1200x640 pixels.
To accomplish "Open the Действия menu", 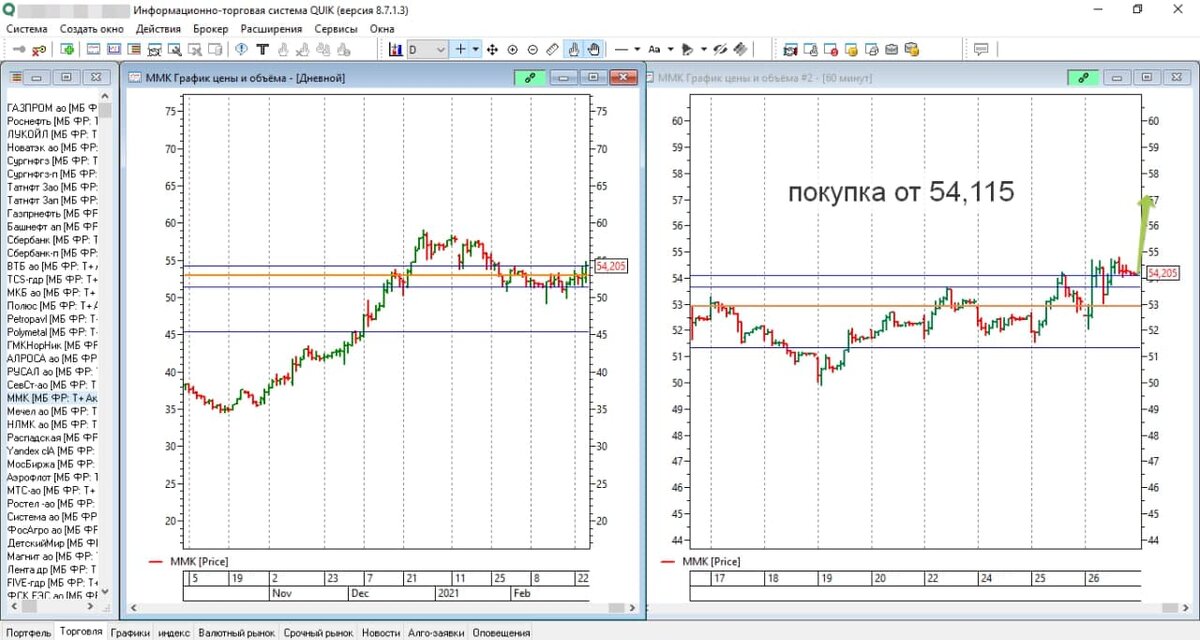I will (158, 29).
